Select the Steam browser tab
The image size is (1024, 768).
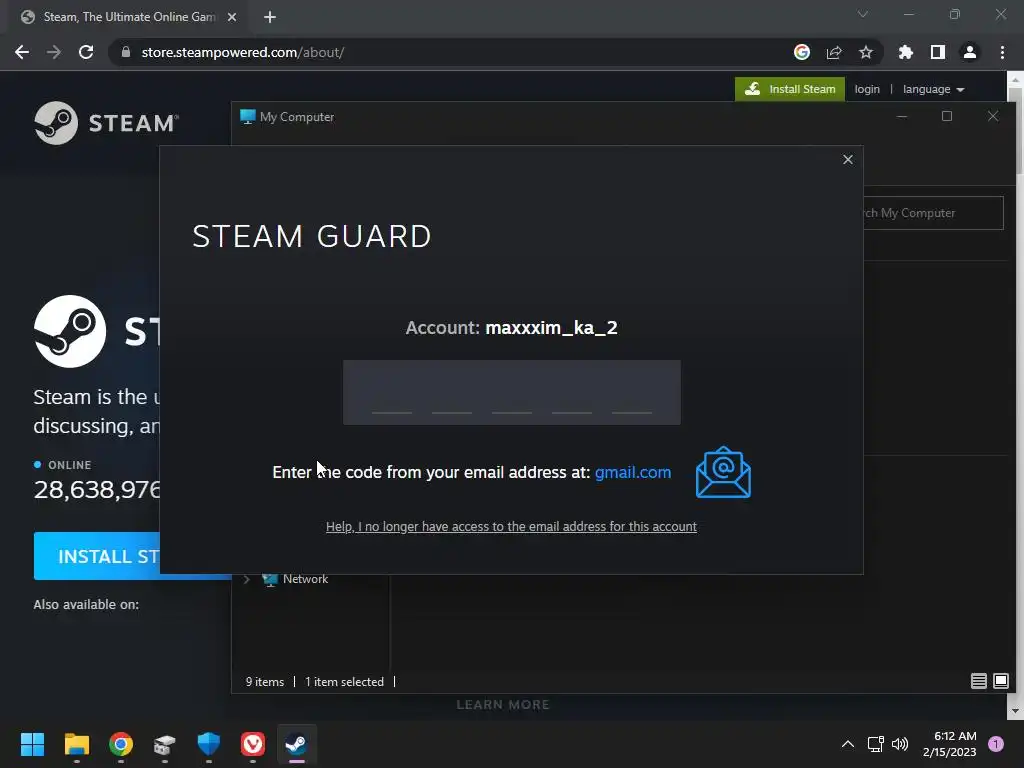click(x=129, y=17)
